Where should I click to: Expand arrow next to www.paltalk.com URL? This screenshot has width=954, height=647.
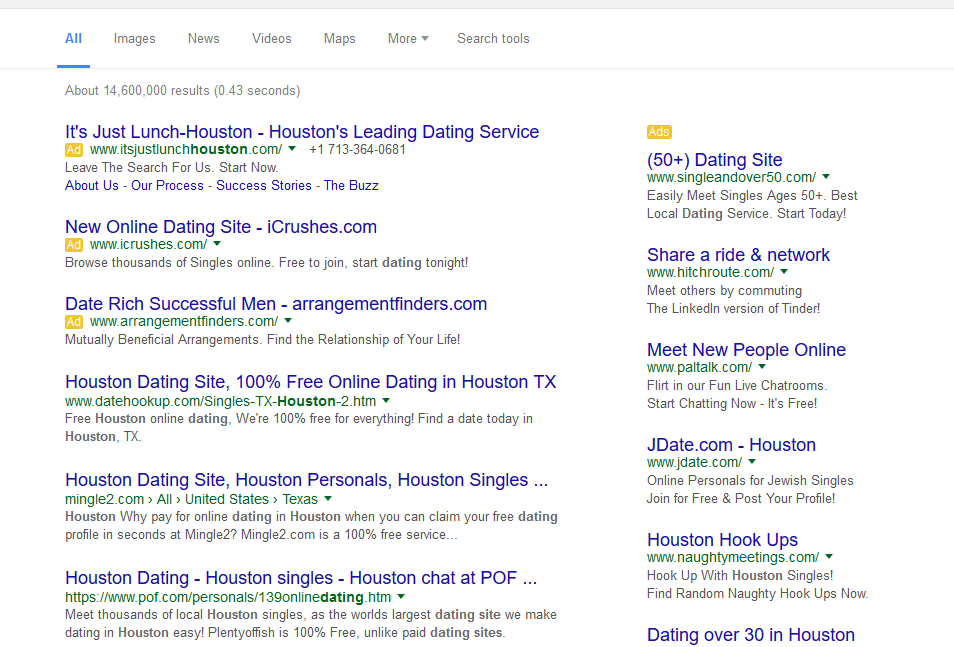[x=756, y=367]
